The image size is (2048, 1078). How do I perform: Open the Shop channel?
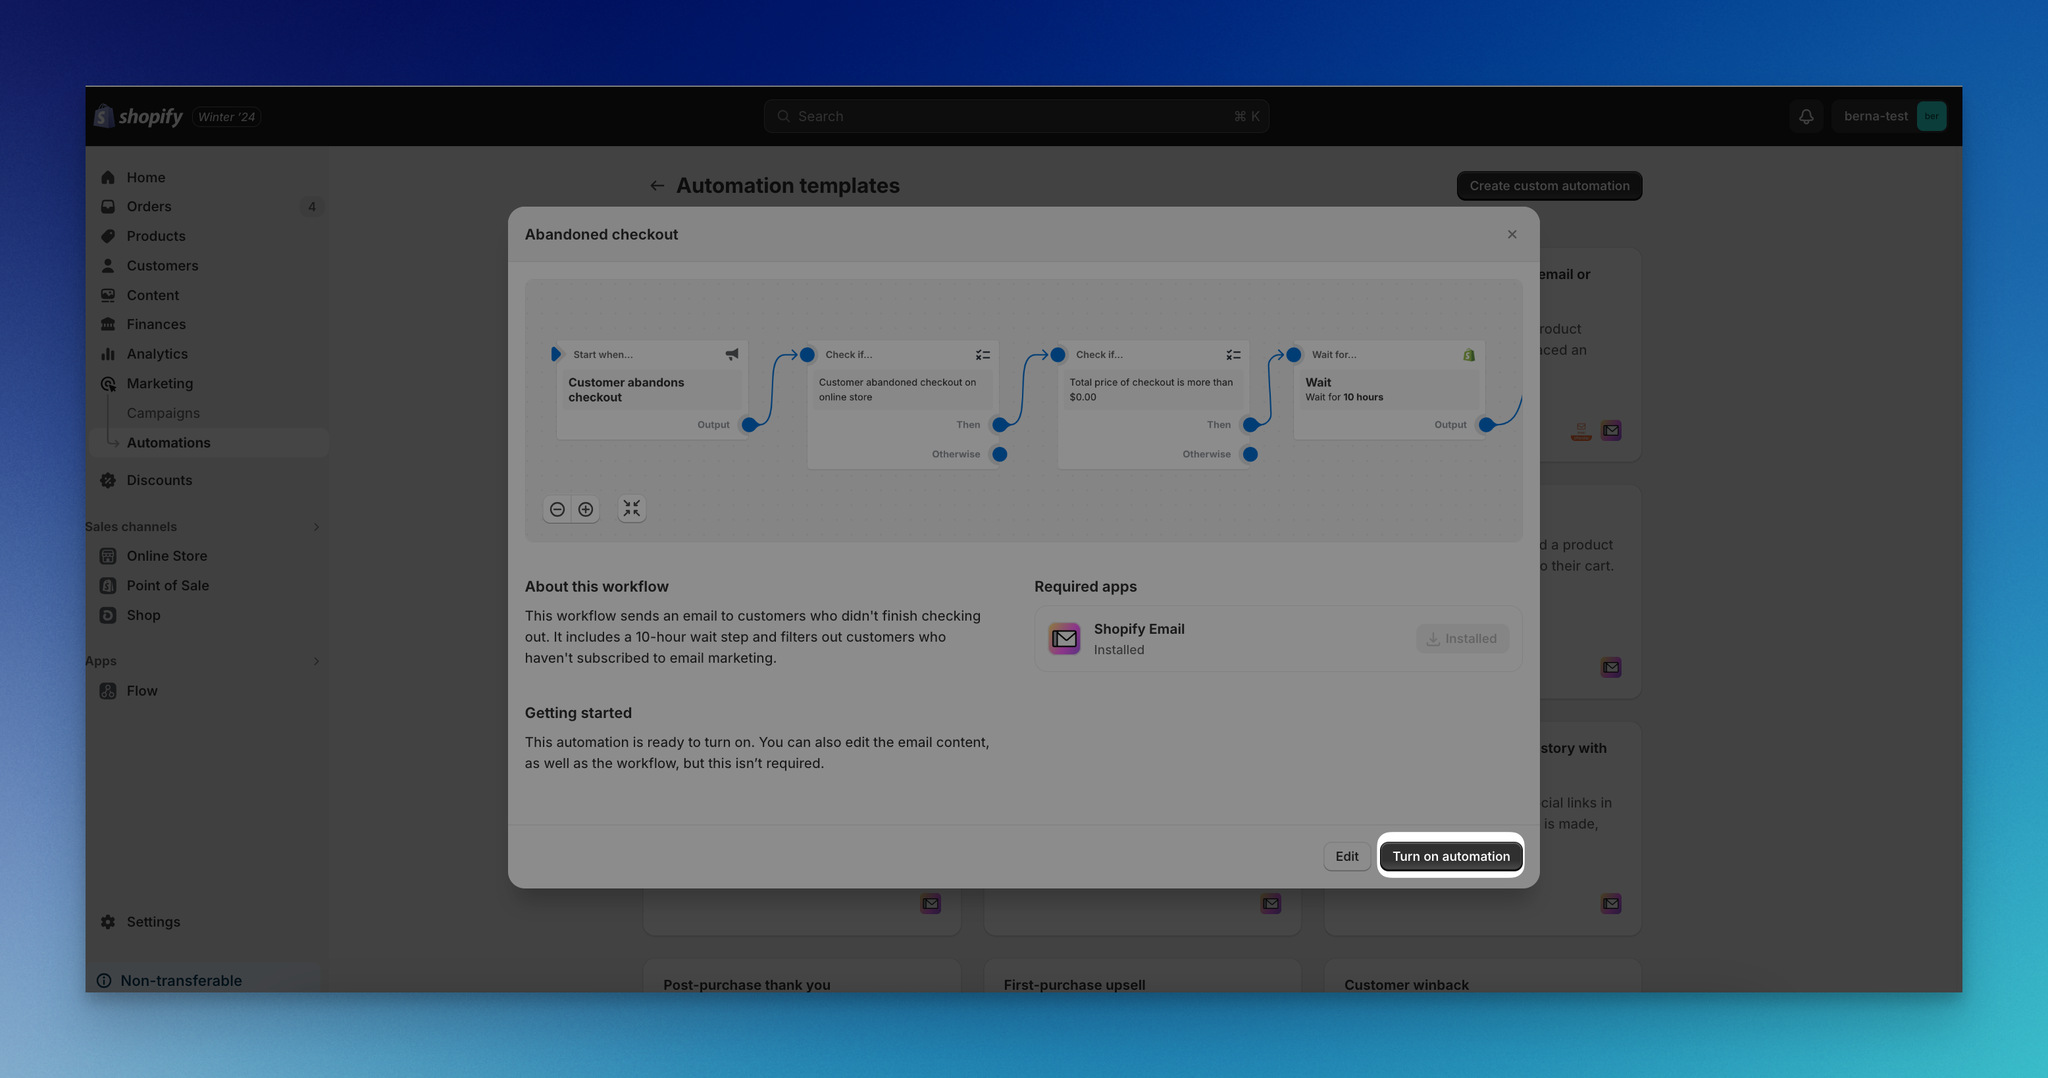tap(209, 615)
